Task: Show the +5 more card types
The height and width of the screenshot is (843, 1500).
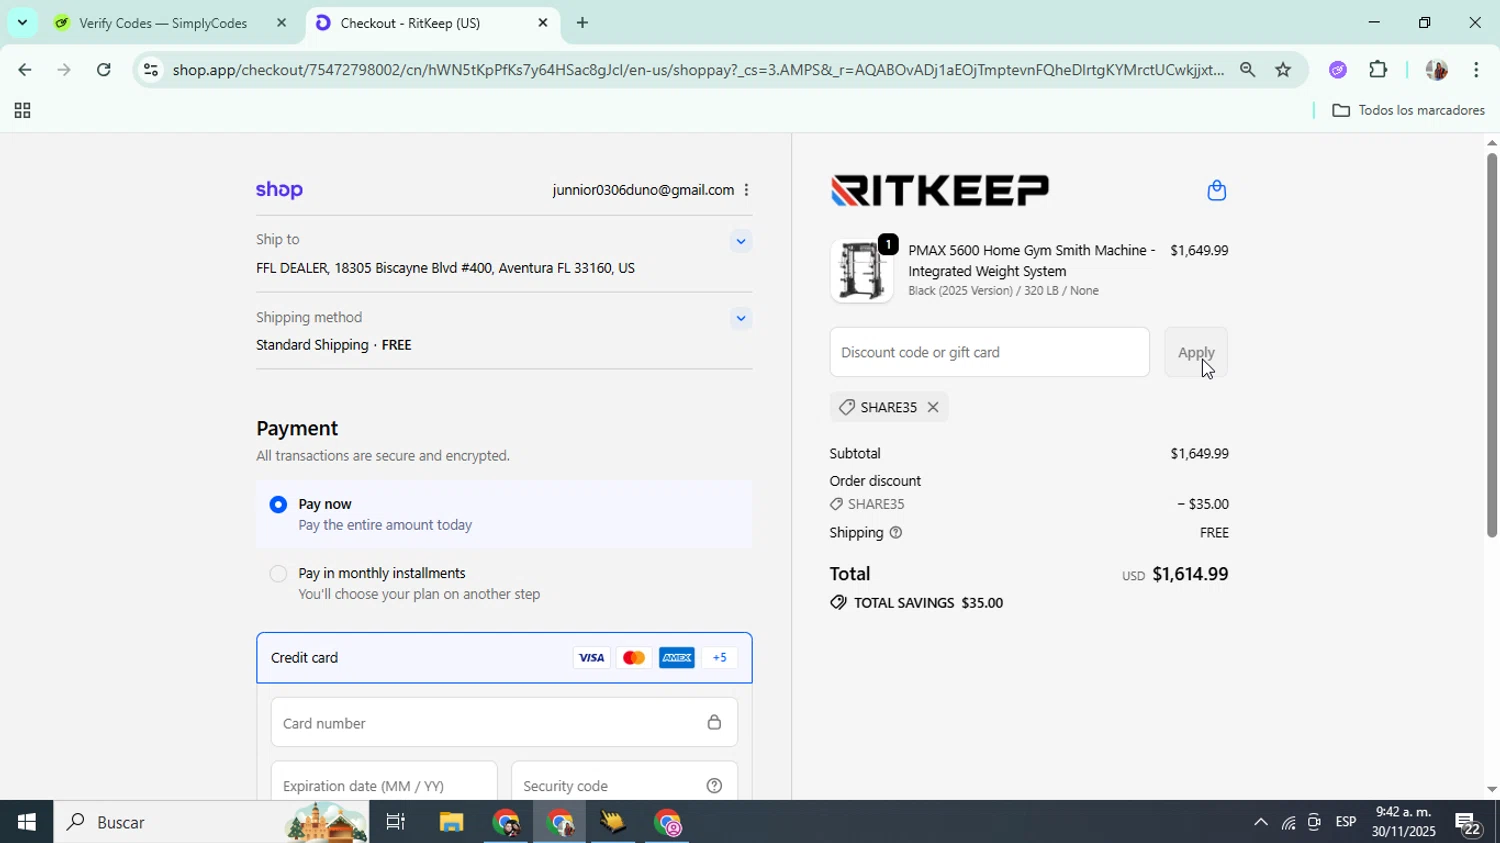Action: pyautogui.click(x=719, y=658)
